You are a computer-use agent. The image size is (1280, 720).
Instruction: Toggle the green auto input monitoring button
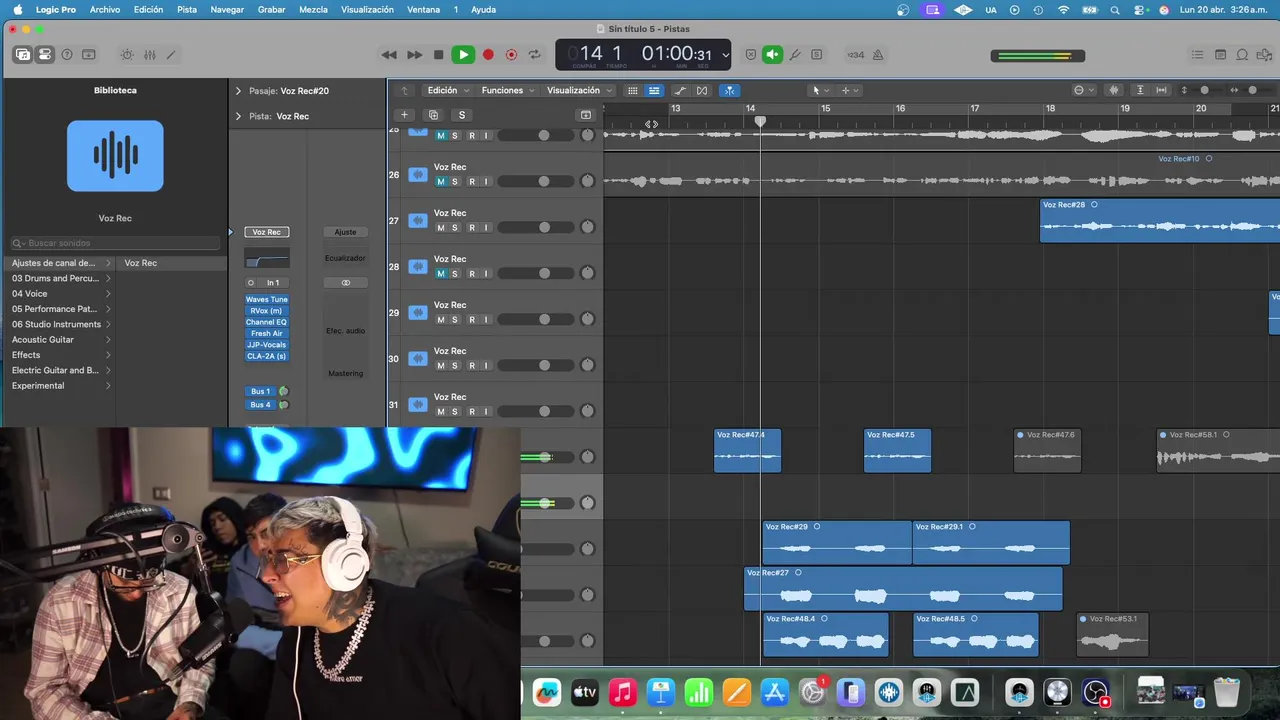(x=772, y=55)
